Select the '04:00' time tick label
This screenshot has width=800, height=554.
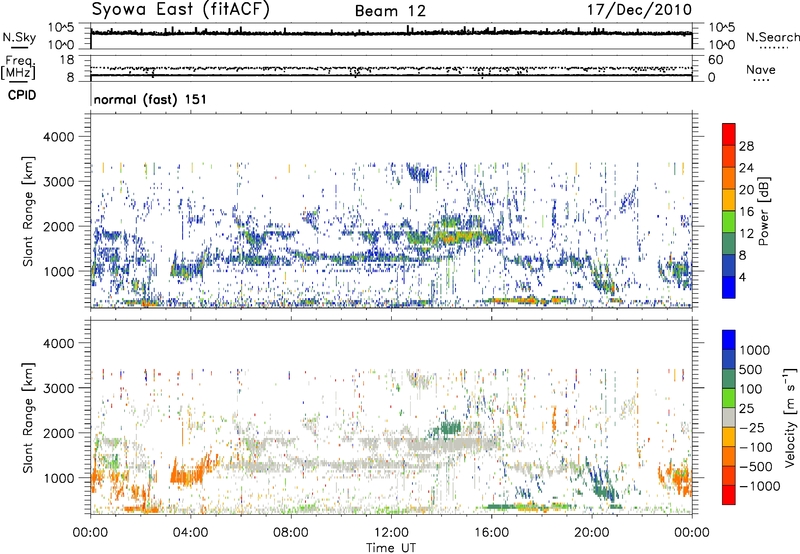pos(190,533)
